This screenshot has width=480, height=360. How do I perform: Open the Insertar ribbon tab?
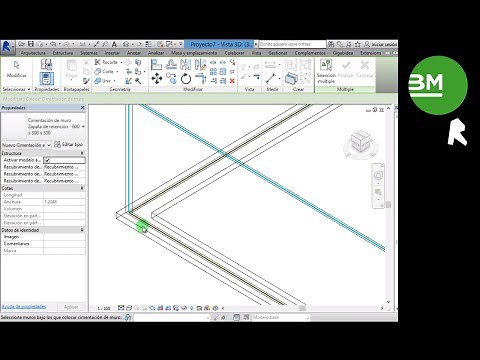coord(112,53)
